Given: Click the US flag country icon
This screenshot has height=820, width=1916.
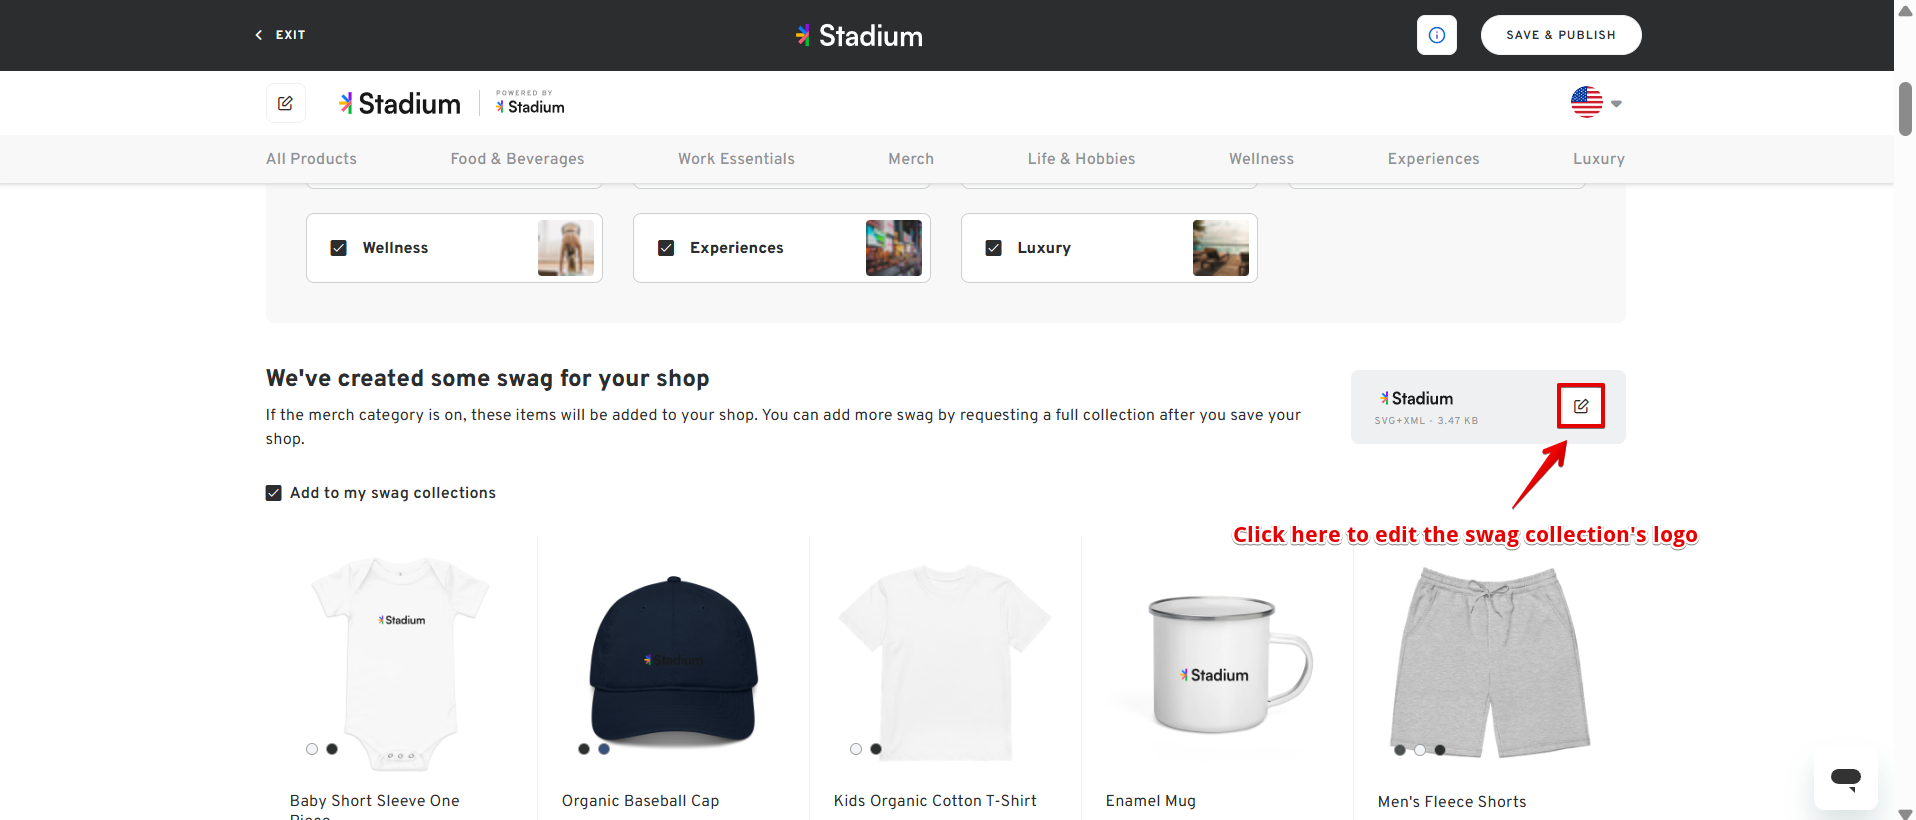Looking at the screenshot, I should pos(1586,102).
